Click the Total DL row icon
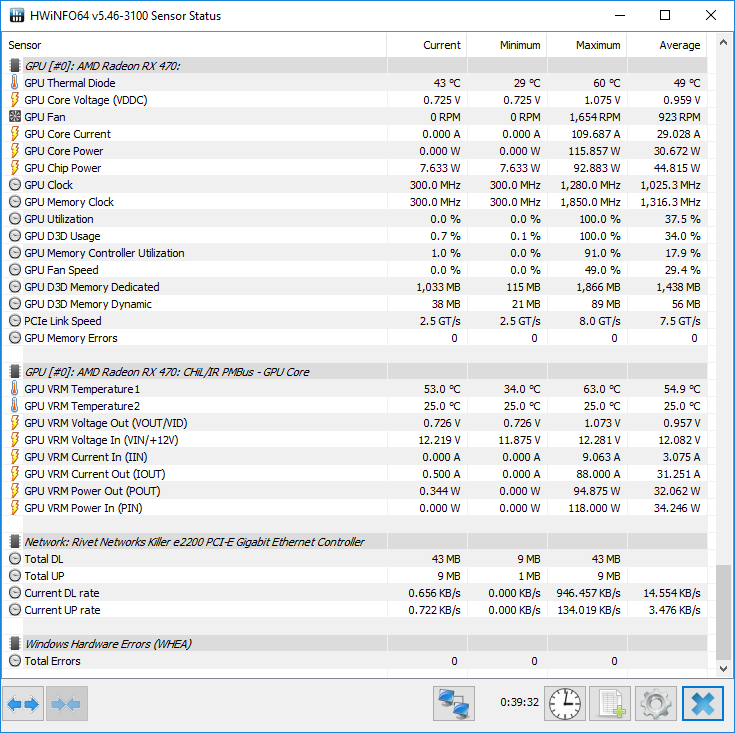Viewport: 735px width, 733px height. pos(15,559)
